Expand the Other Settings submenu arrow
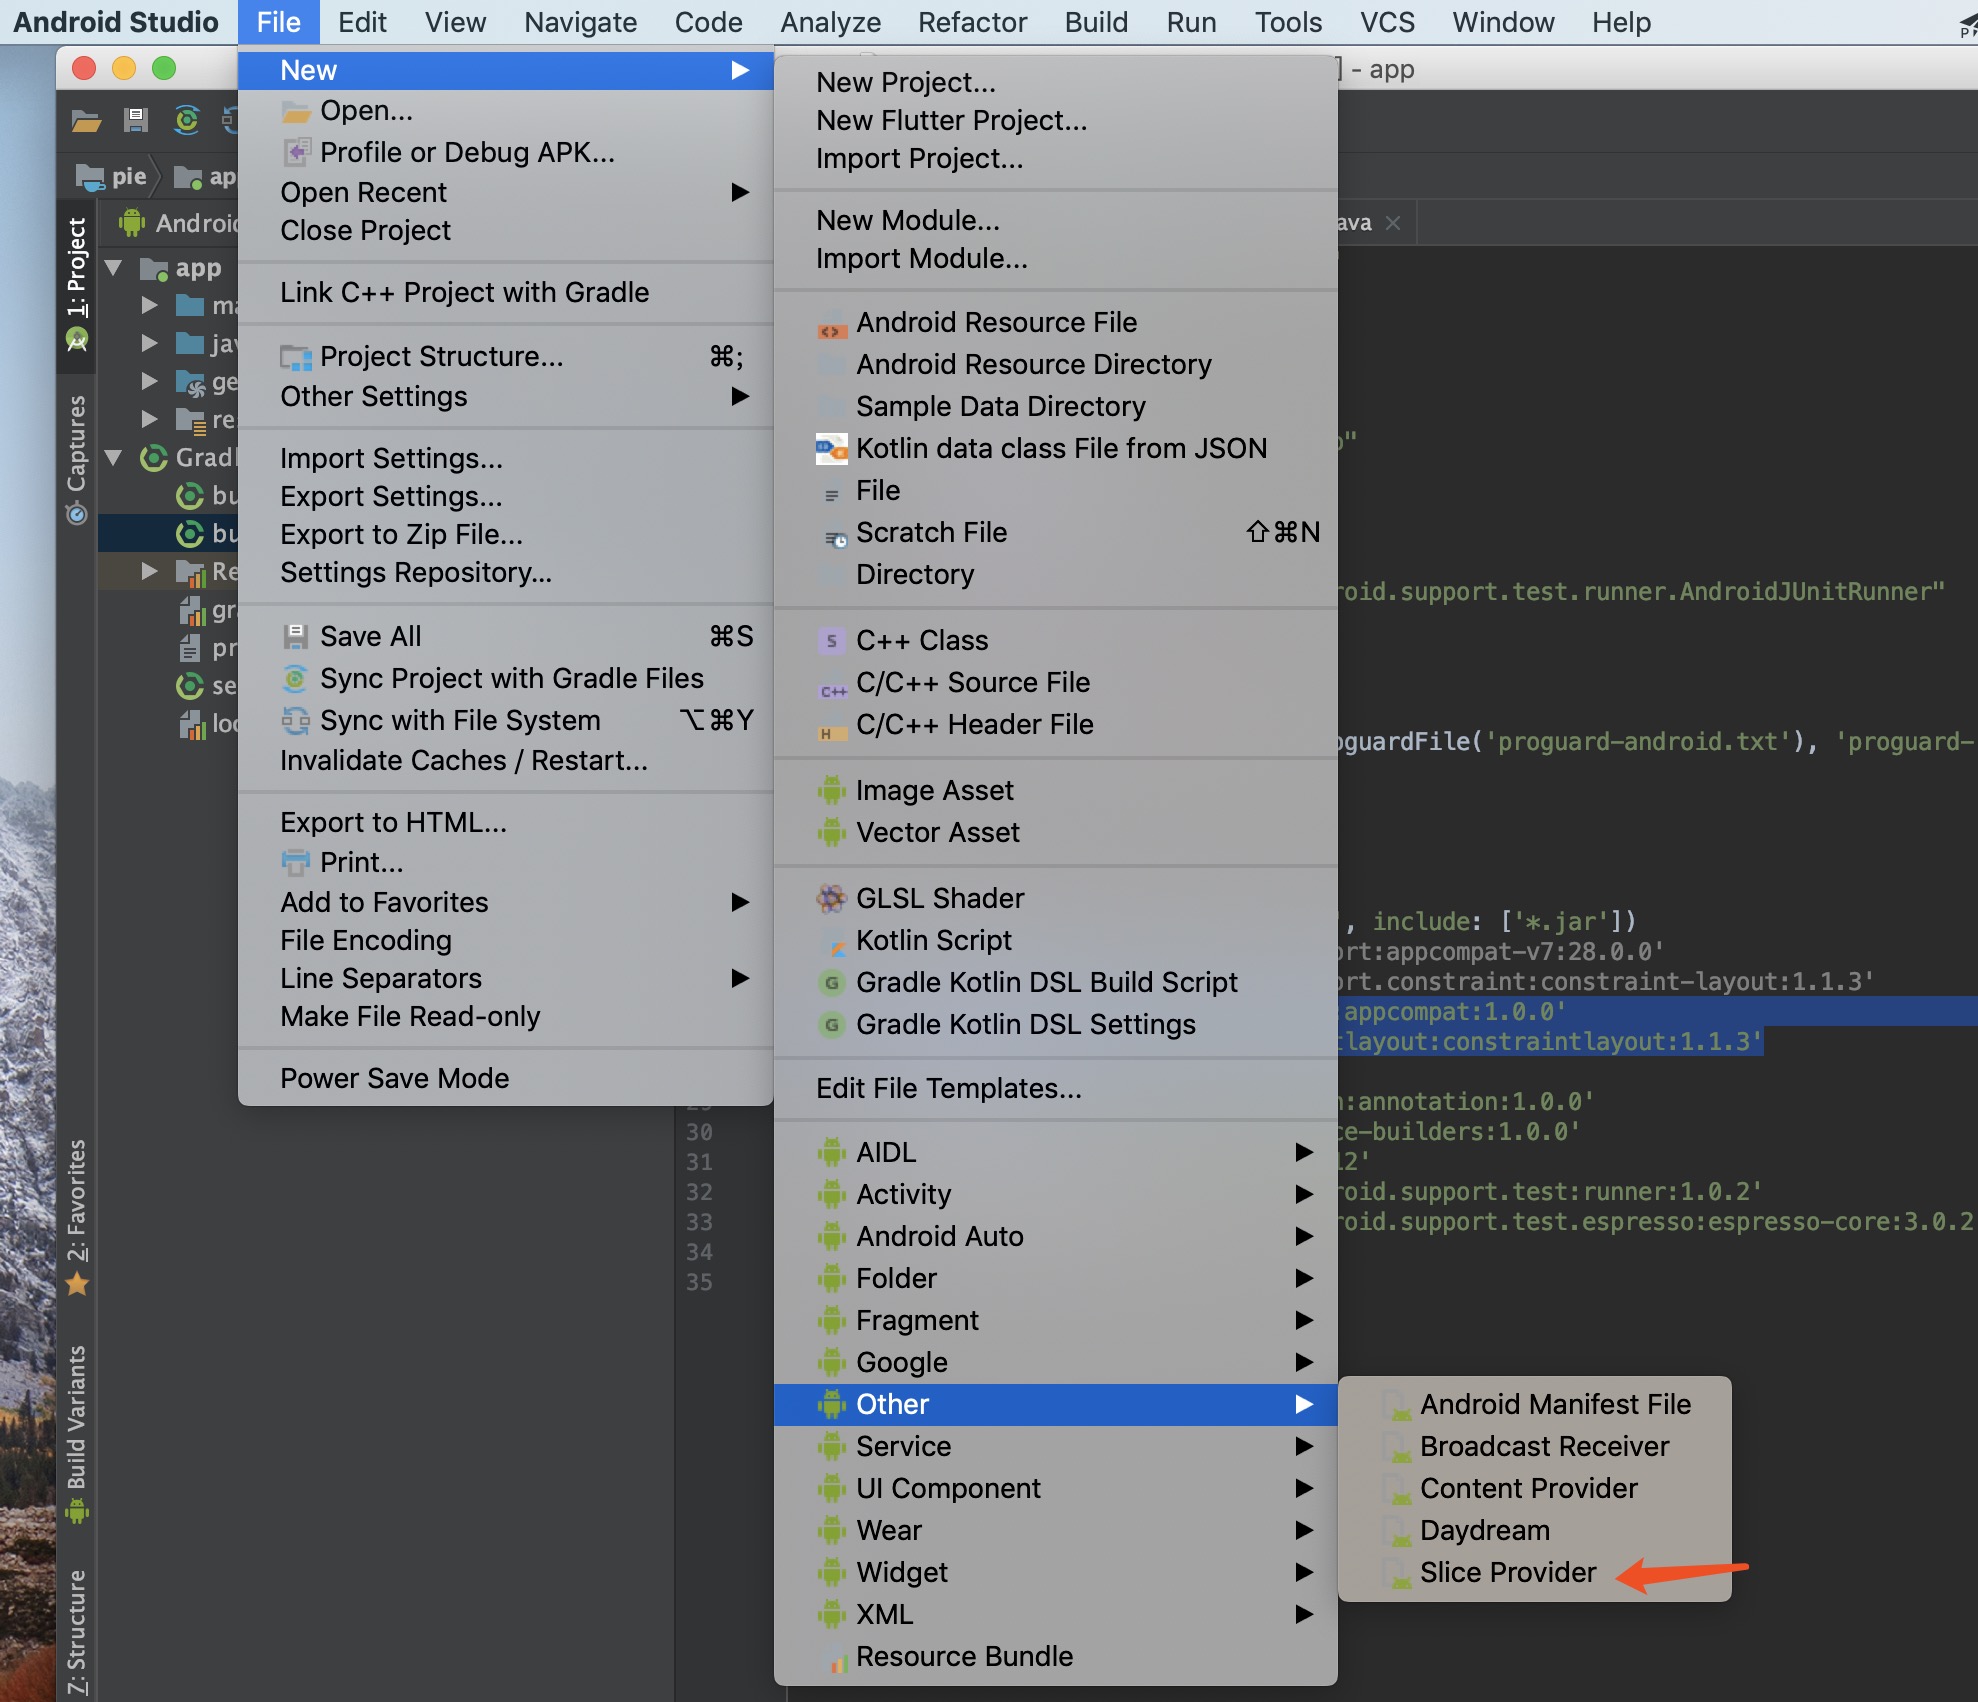This screenshot has width=1978, height=1702. (739, 397)
